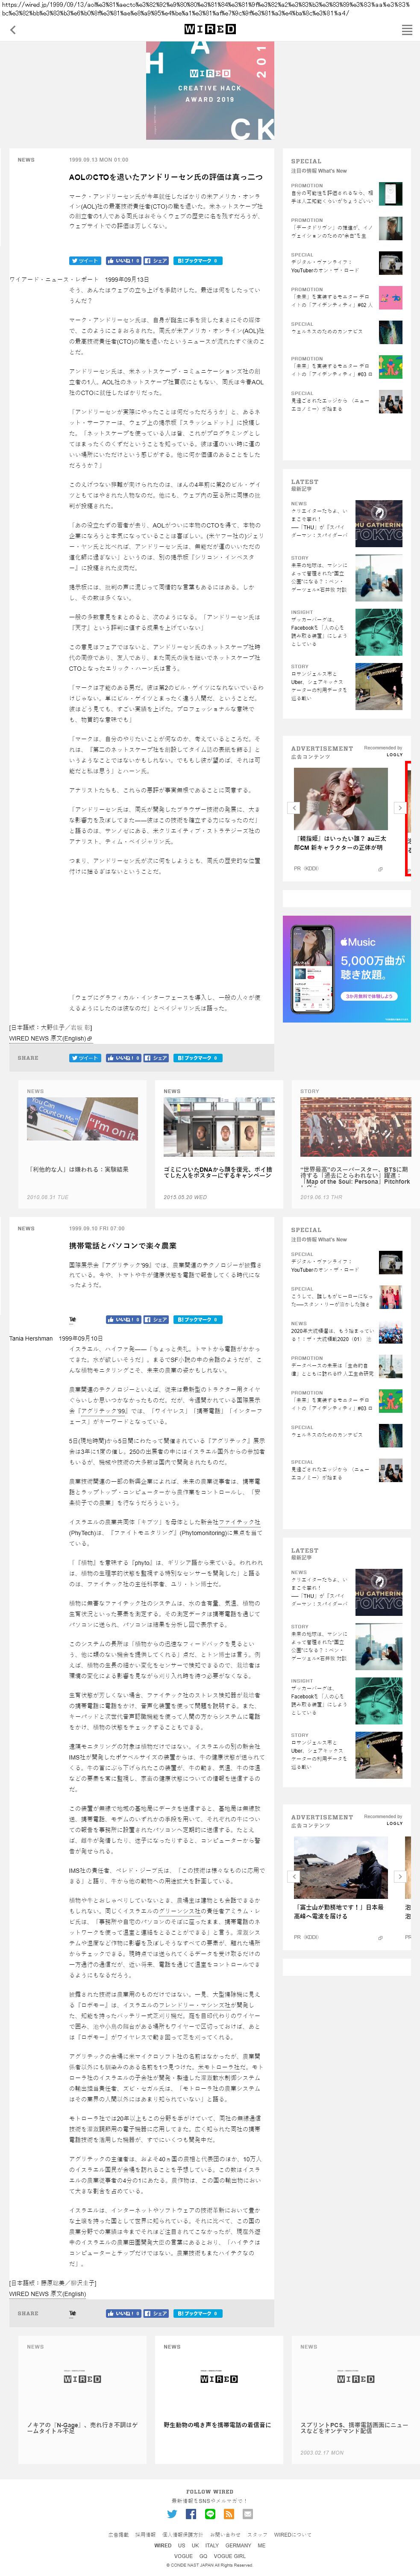Open the VOGUE GIRL link in the footer
The height and width of the screenshot is (2576, 420).
tap(230, 2555)
